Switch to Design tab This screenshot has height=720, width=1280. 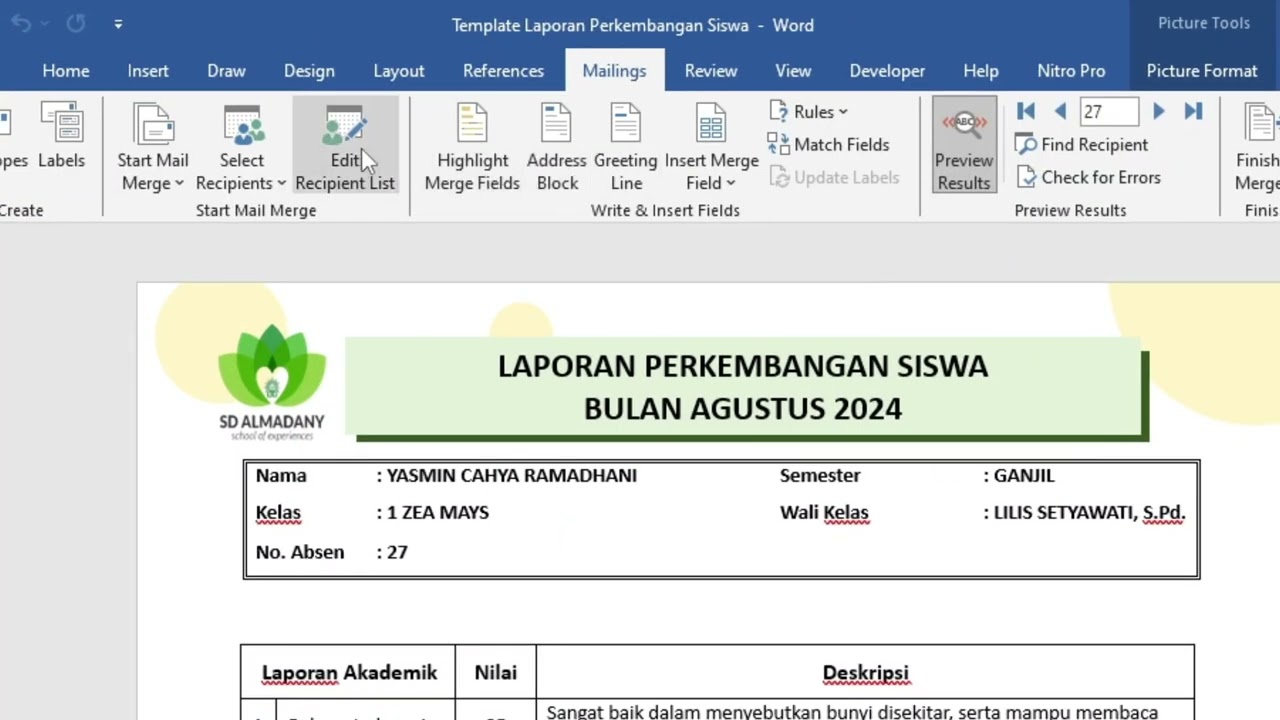click(309, 71)
